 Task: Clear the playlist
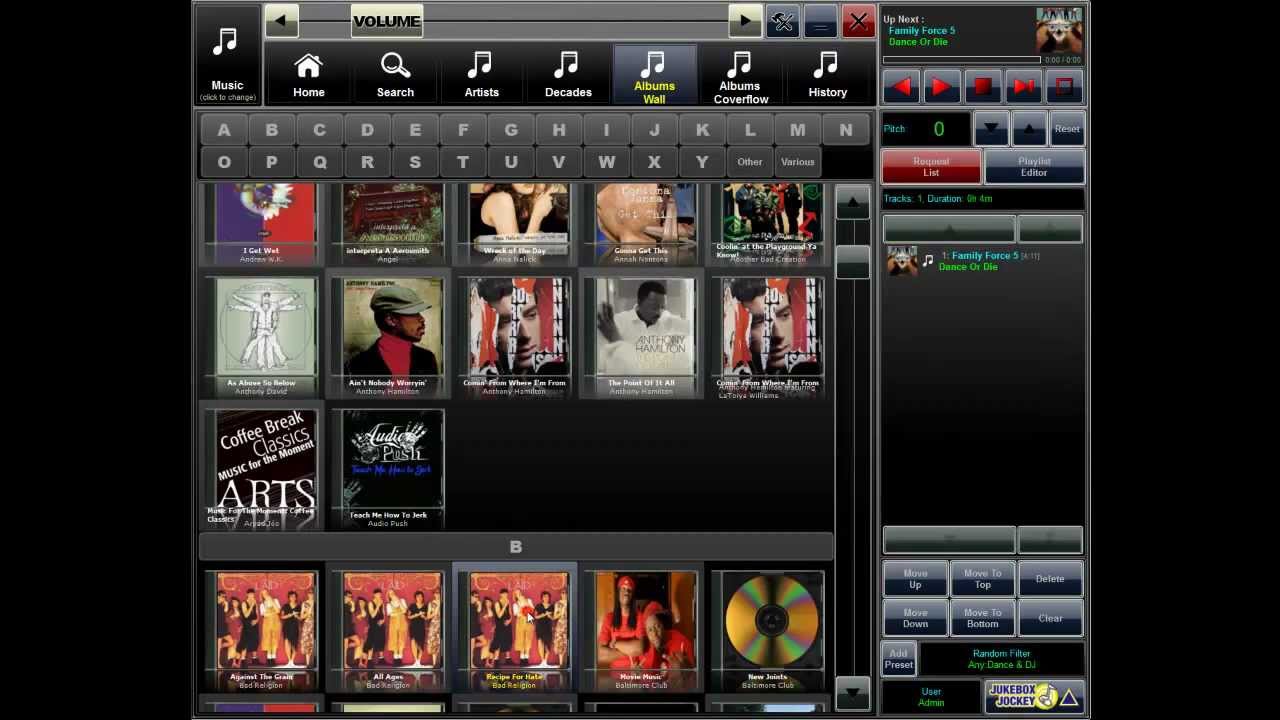[x=1050, y=618]
